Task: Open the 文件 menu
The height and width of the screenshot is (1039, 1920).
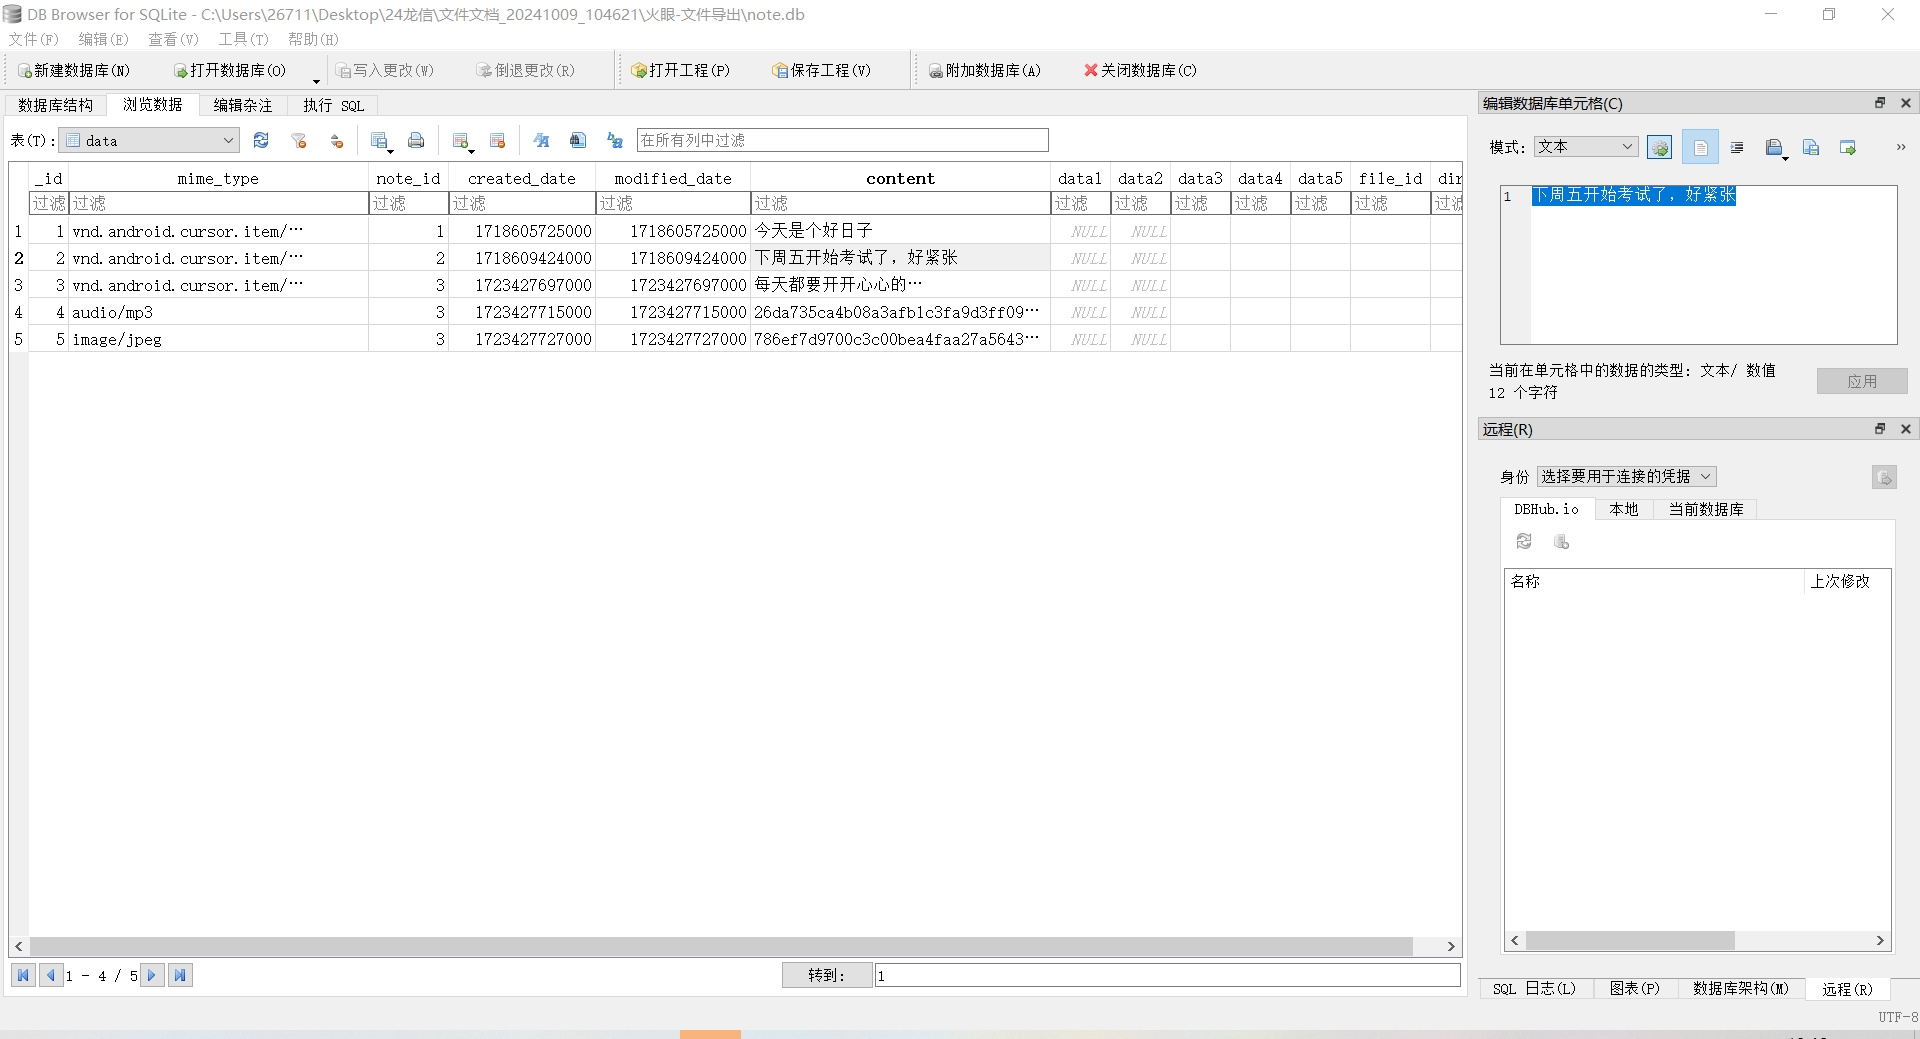Action: pos(34,39)
